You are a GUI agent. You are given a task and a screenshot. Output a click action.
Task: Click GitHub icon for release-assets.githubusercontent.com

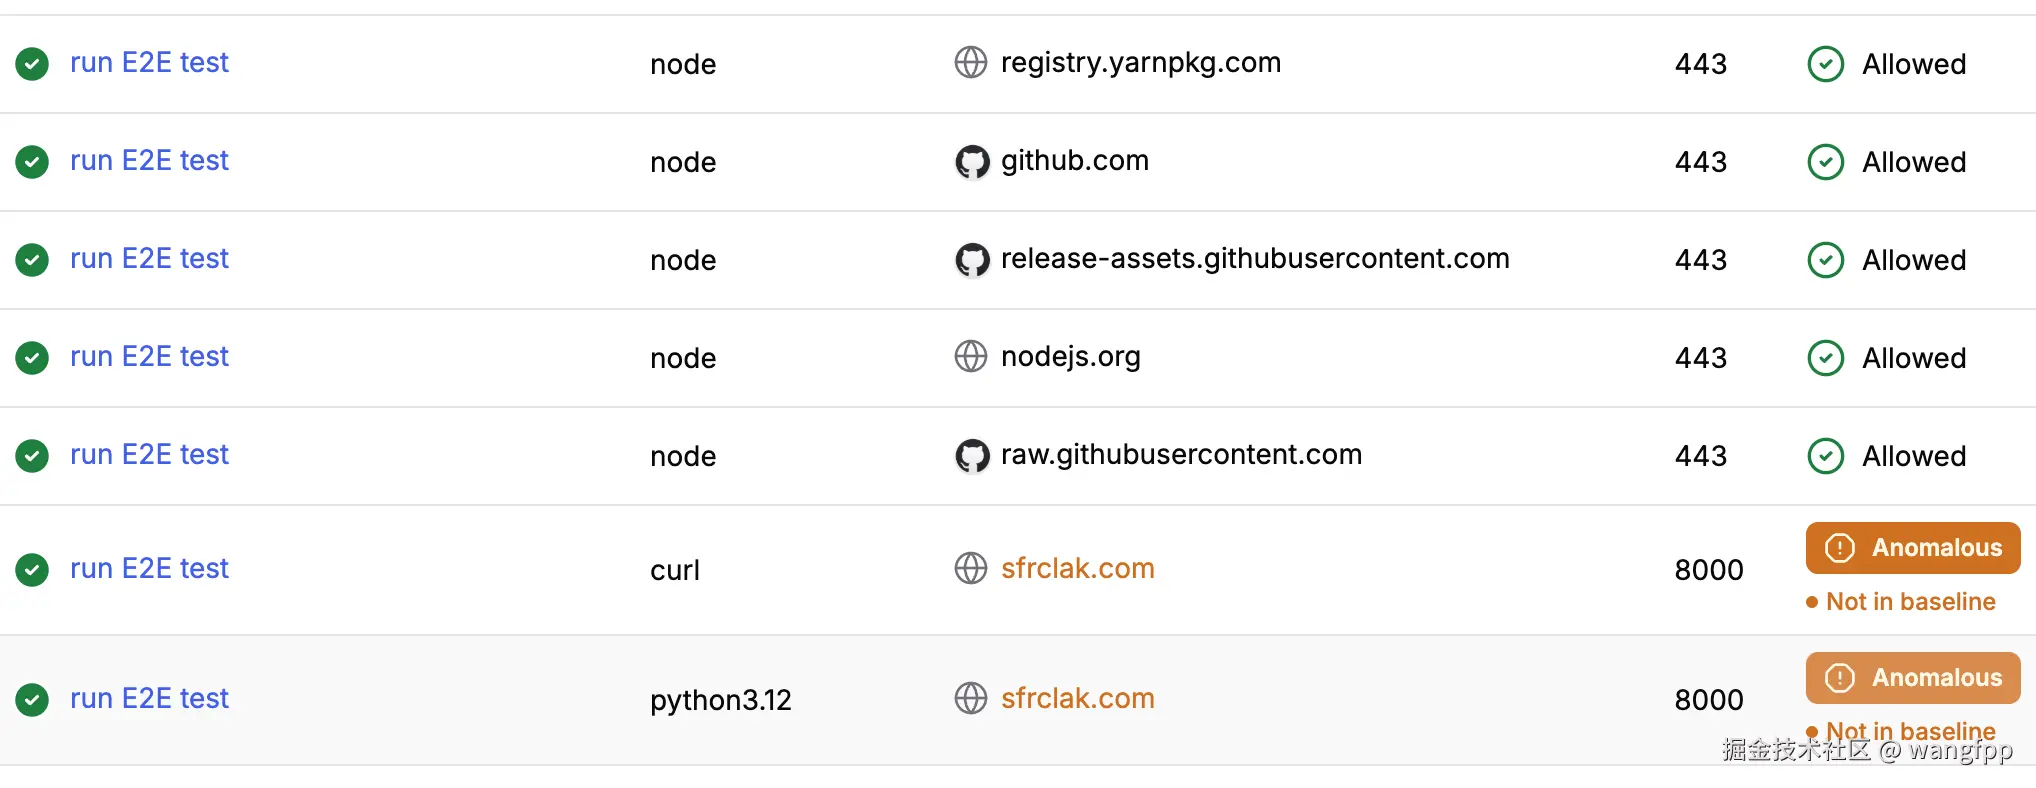pos(971,259)
